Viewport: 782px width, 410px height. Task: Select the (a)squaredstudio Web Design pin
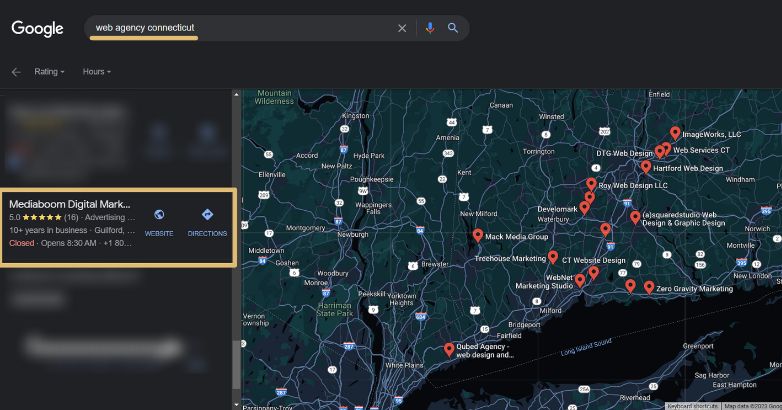[x=635, y=217]
